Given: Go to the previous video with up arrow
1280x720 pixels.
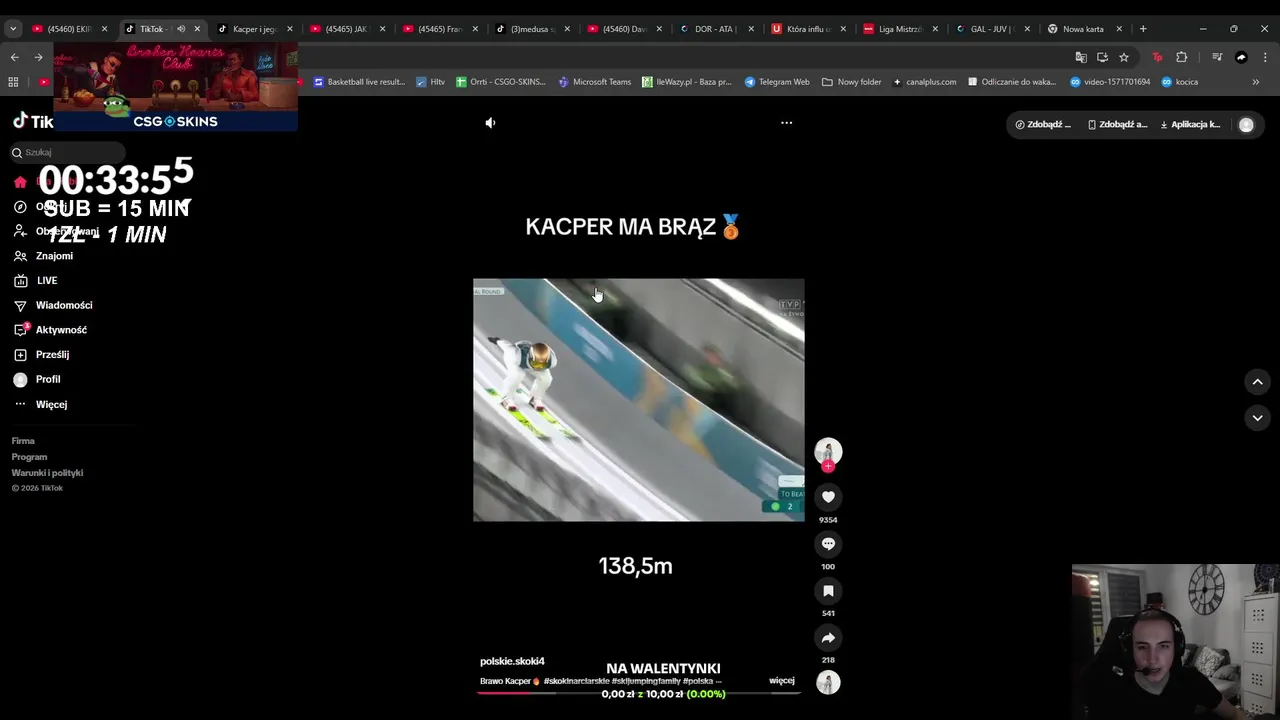Looking at the screenshot, I should pyautogui.click(x=1258, y=382).
